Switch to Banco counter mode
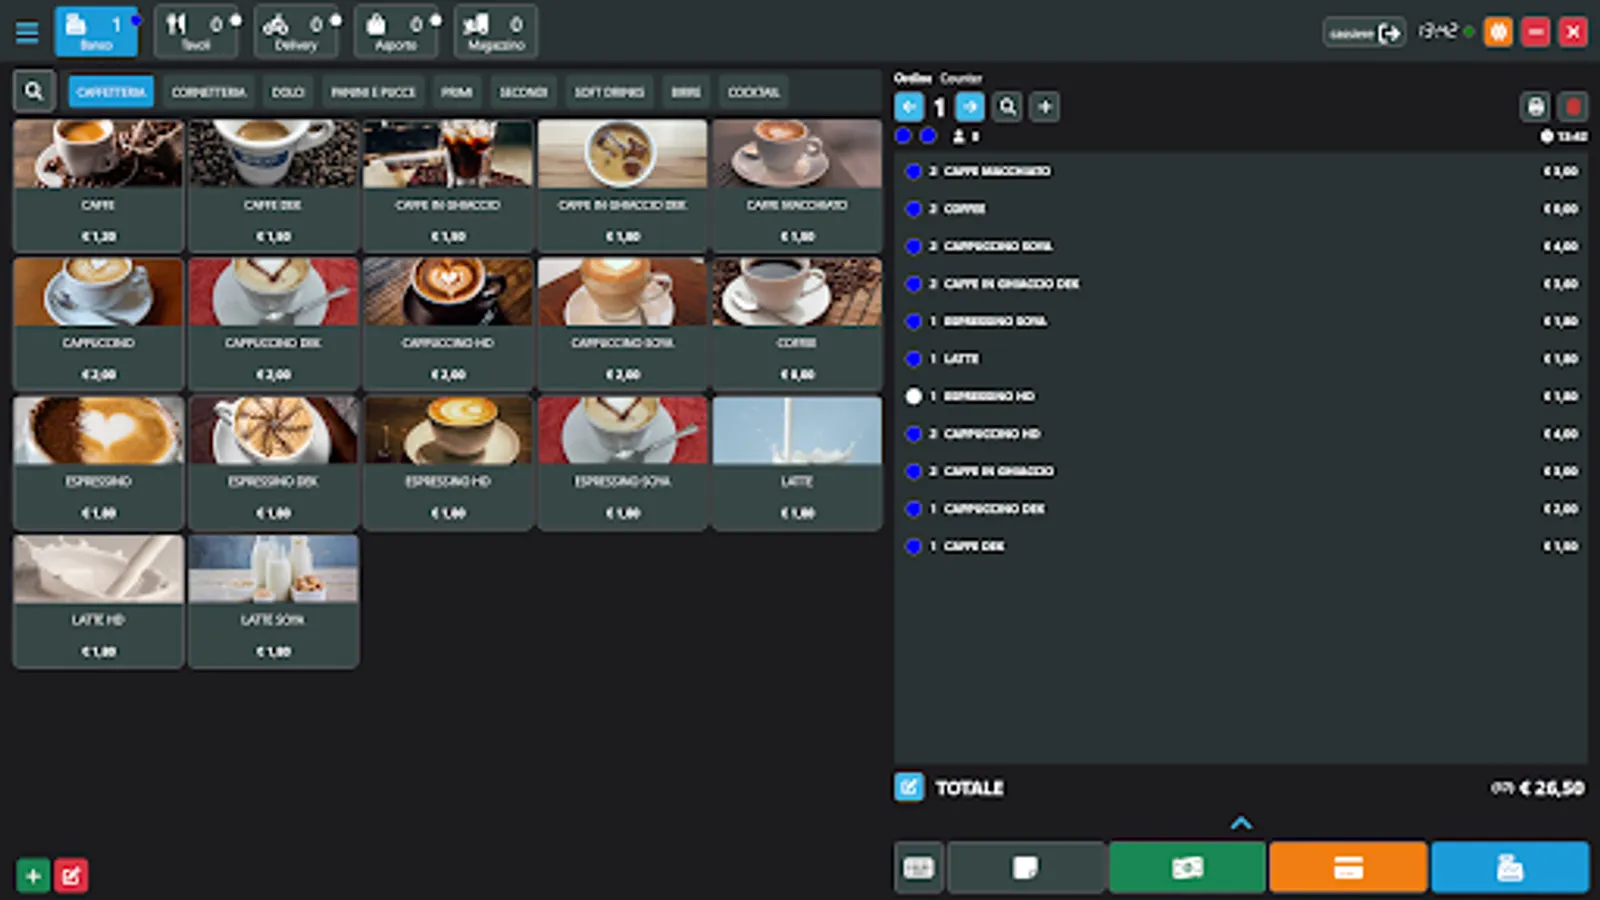This screenshot has height=900, width=1600. (96, 31)
